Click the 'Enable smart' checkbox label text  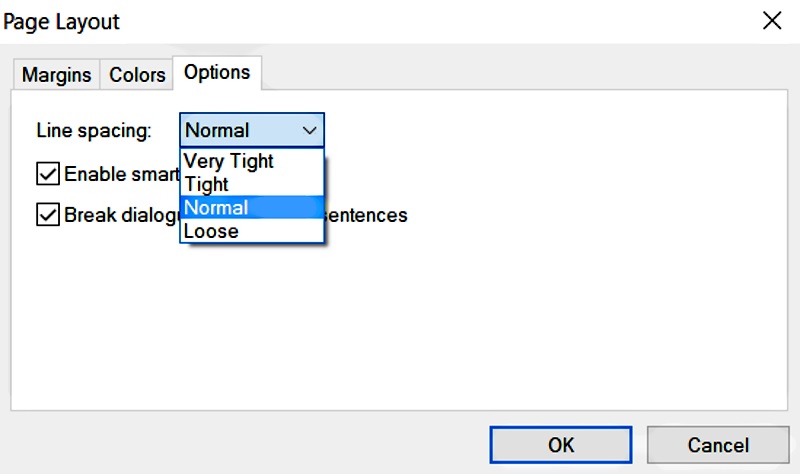click(x=122, y=174)
